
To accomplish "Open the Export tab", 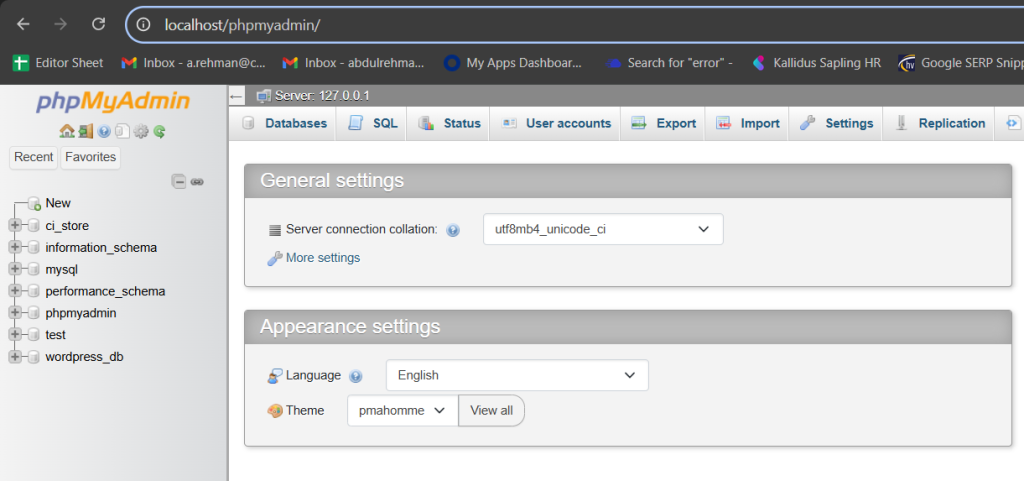I will 664,123.
